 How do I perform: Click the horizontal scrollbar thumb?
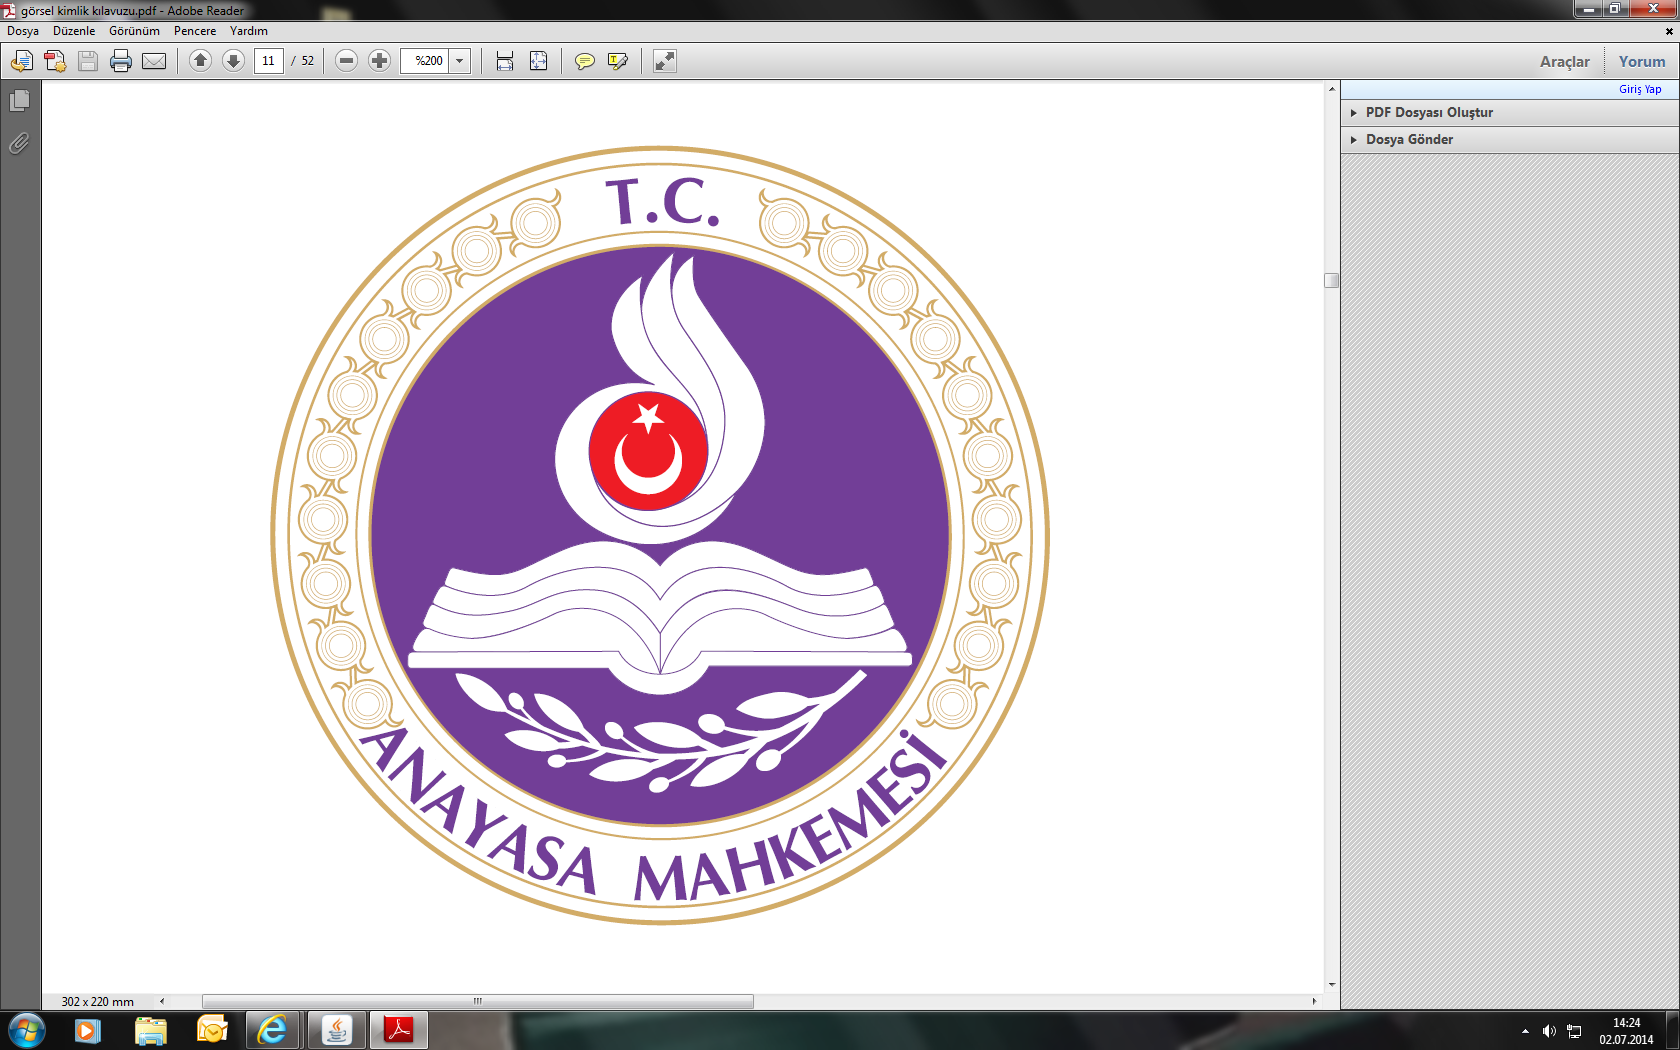click(x=478, y=1001)
